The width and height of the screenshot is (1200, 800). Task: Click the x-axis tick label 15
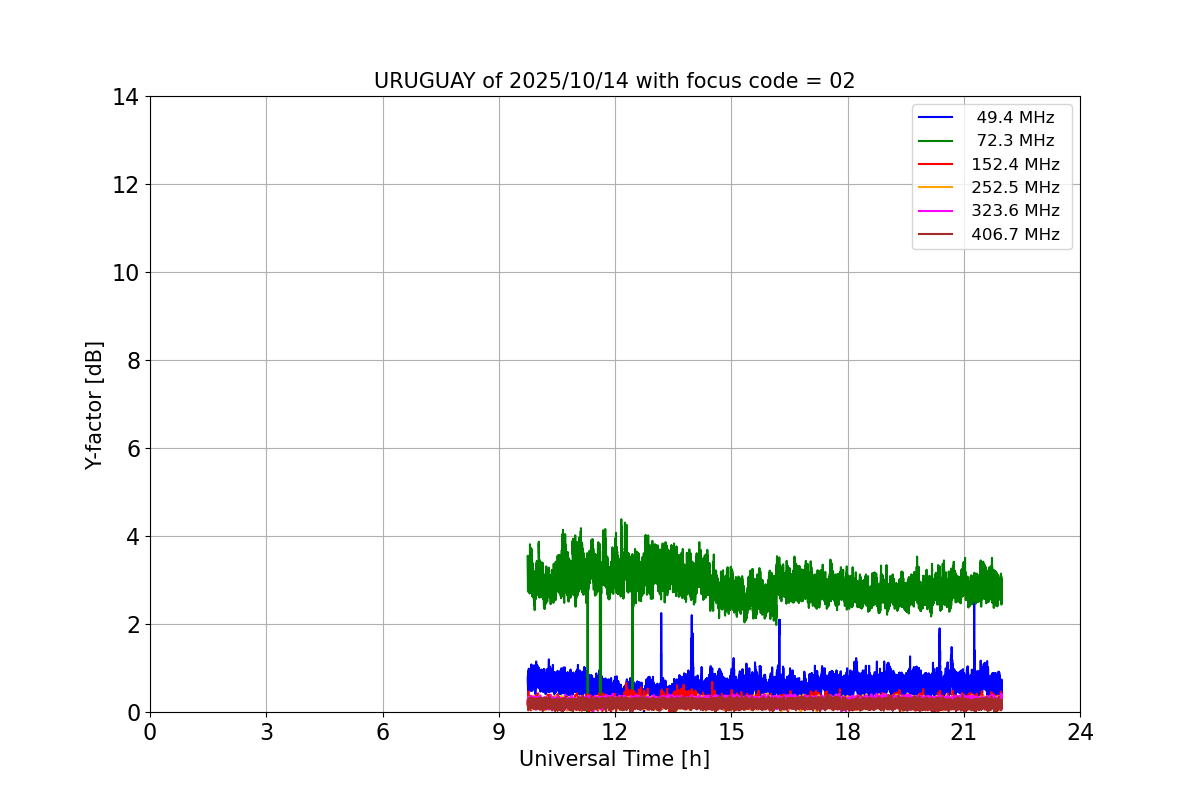(x=731, y=732)
